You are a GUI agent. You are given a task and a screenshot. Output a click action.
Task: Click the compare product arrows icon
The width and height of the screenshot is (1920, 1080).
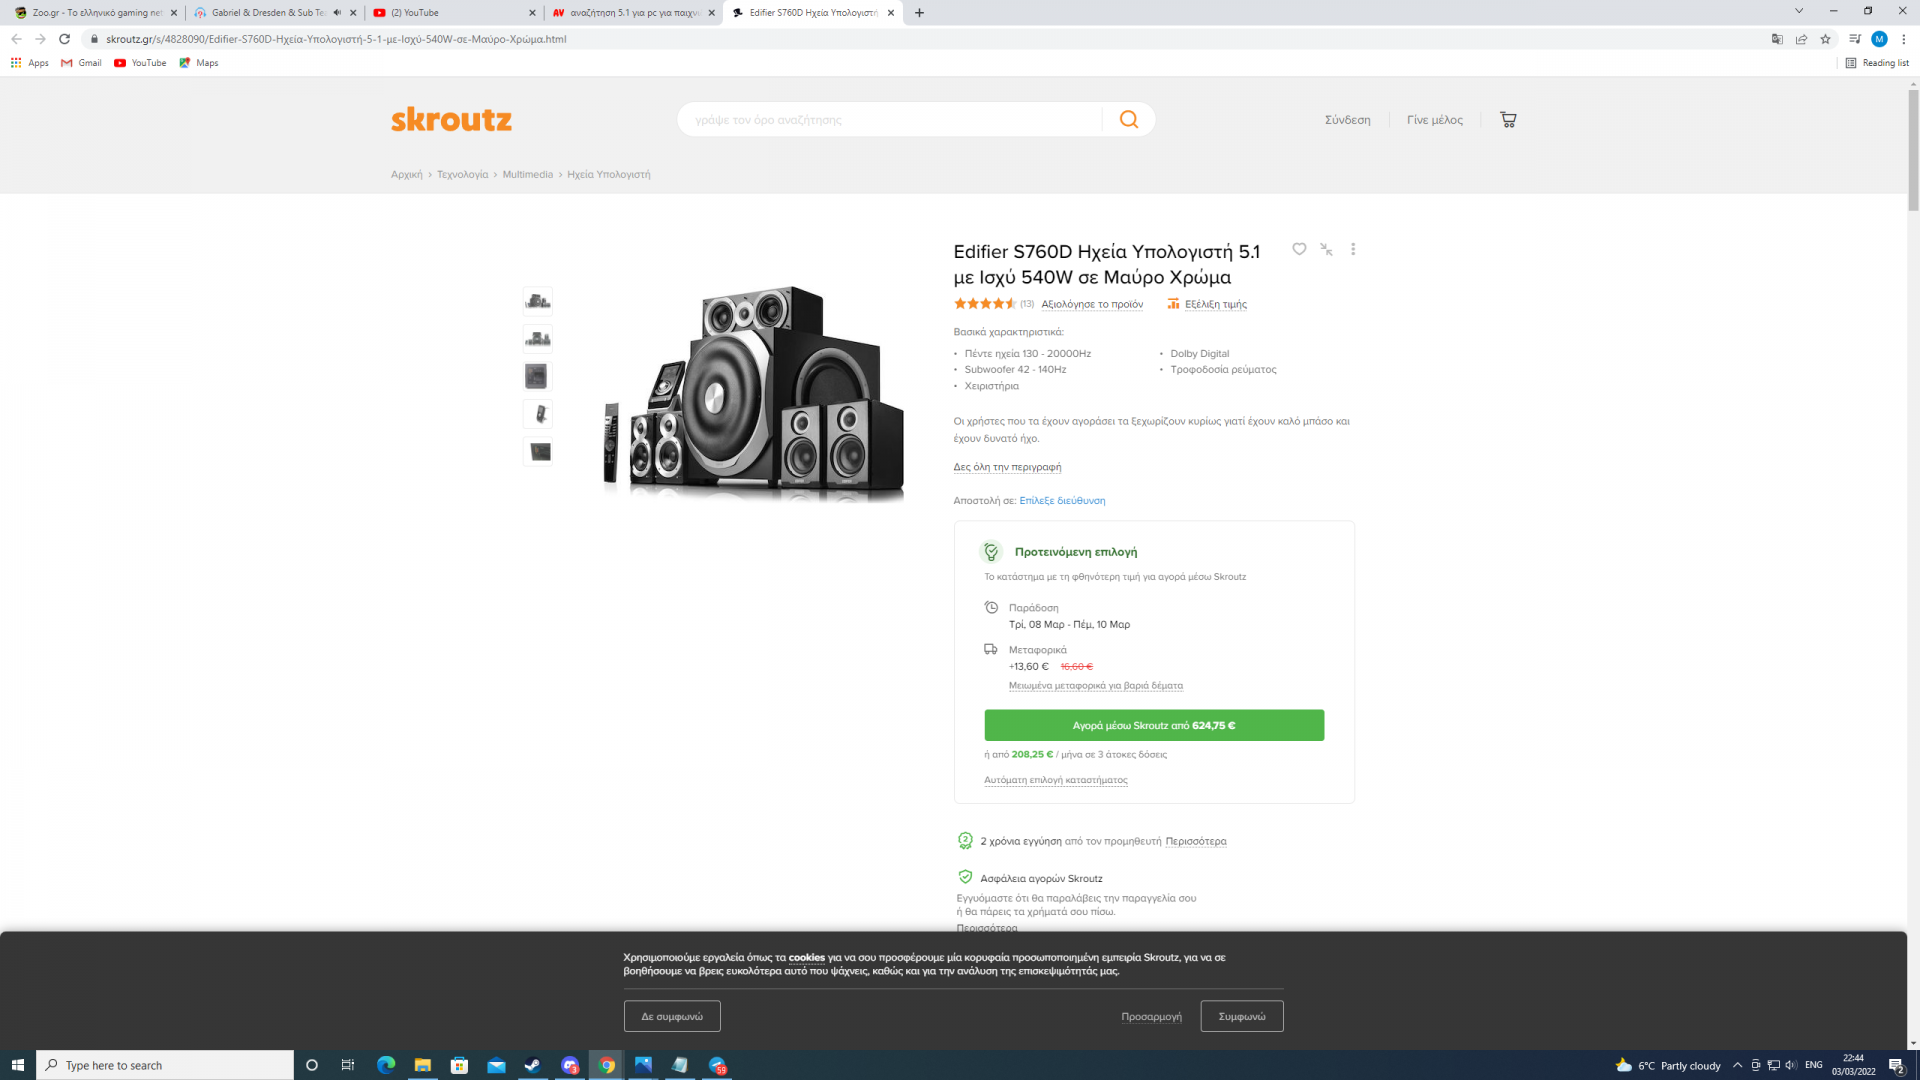click(1326, 249)
